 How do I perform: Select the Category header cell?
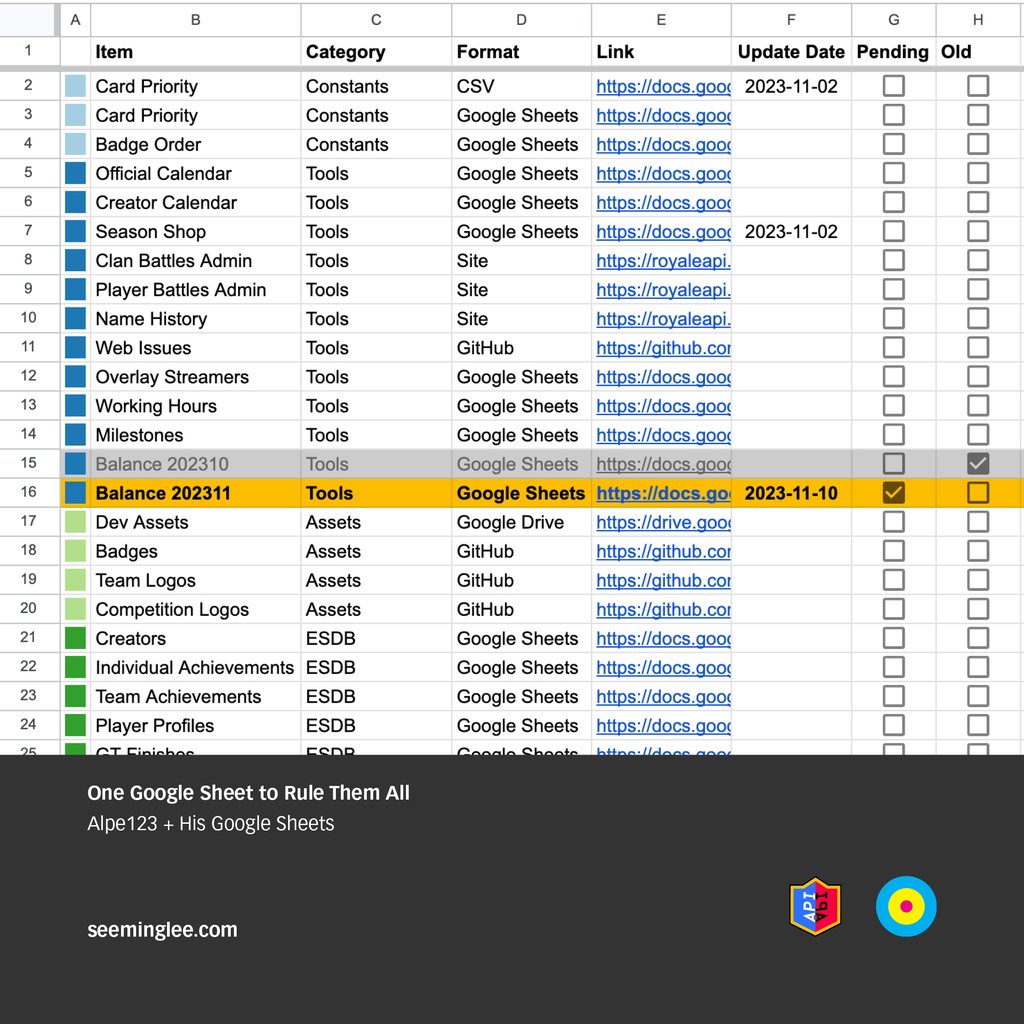(375, 51)
